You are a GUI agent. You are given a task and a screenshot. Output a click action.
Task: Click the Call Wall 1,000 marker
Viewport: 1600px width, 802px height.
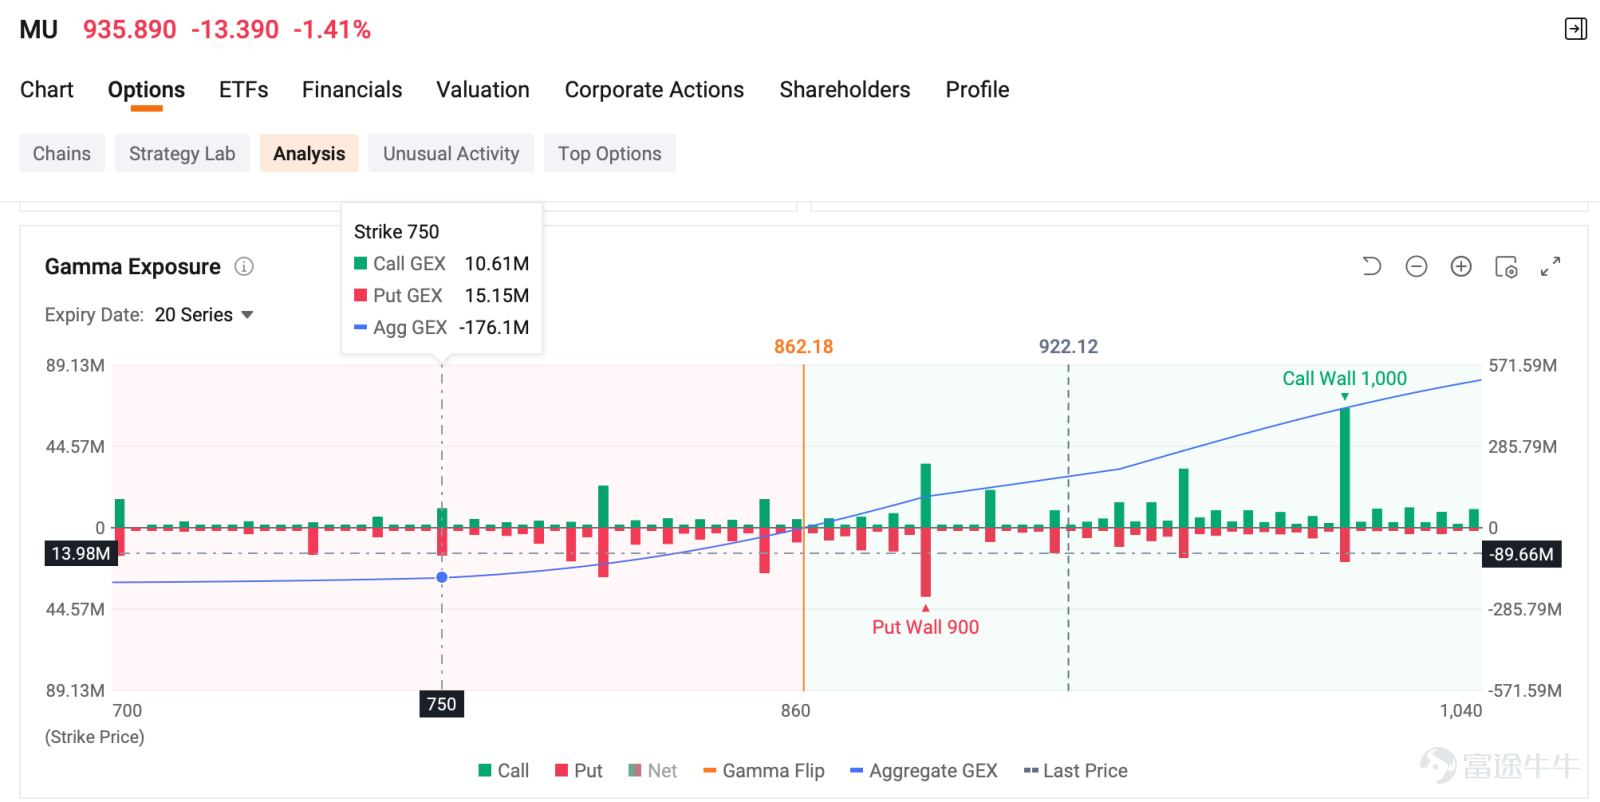coord(1344,379)
